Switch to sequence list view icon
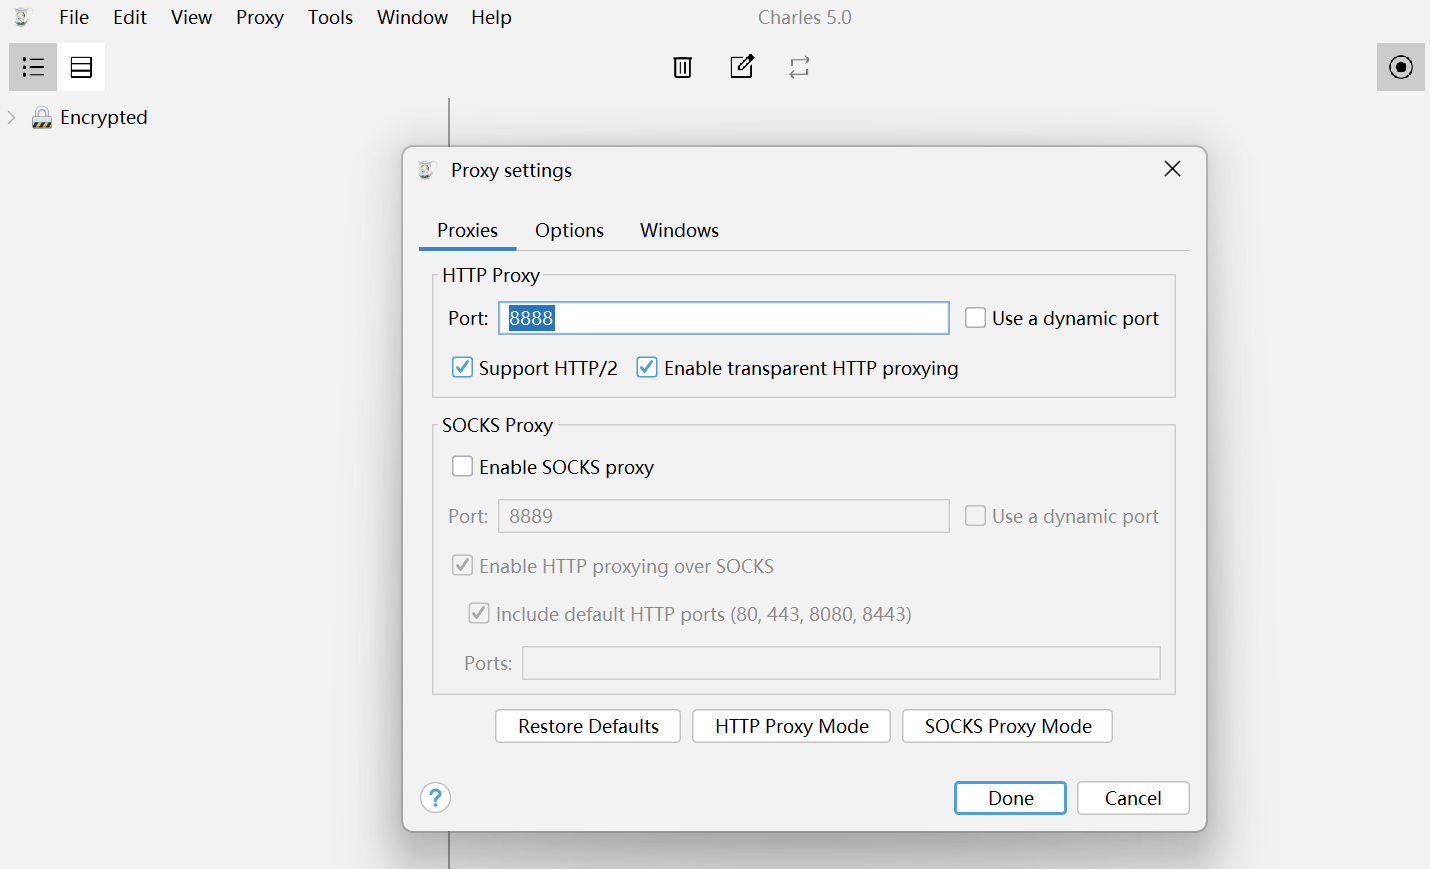 [x=81, y=67]
